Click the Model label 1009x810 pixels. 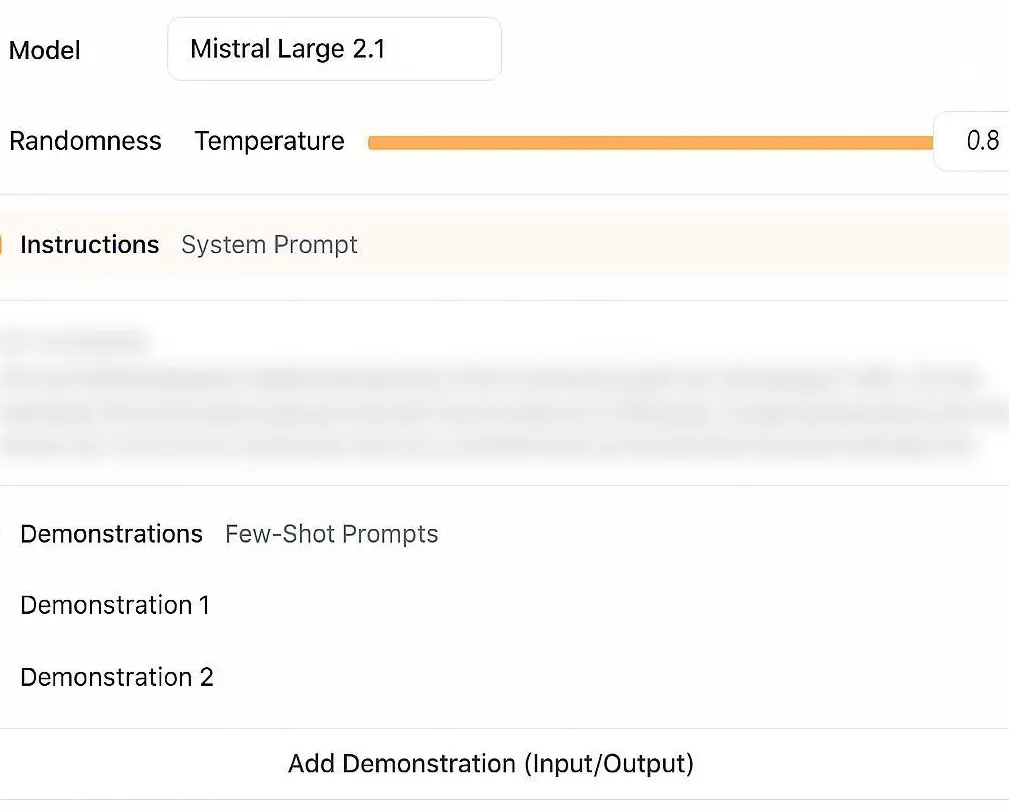pos(45,51)
